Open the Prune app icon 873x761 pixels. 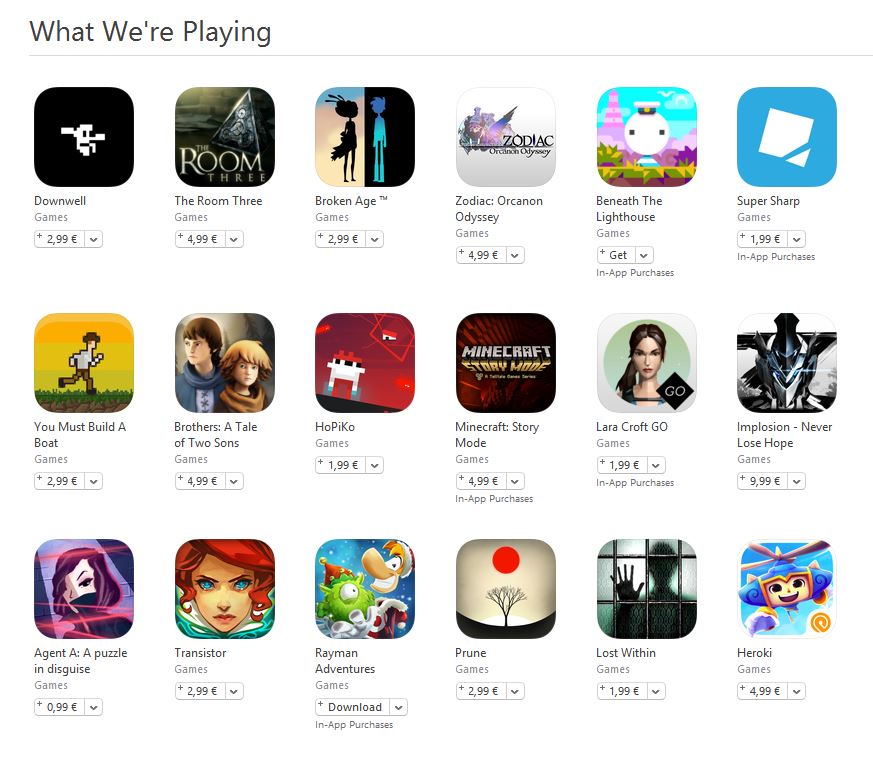[506, 589]
